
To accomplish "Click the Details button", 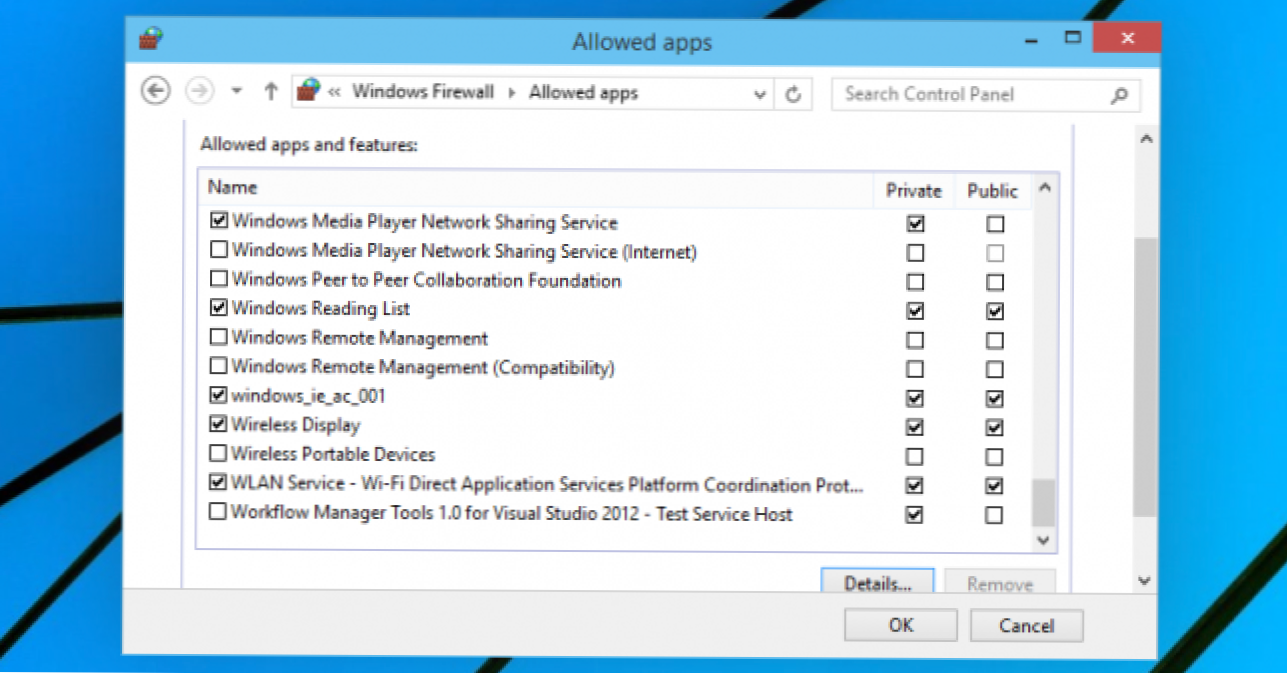I will click(x=878, y=584).
